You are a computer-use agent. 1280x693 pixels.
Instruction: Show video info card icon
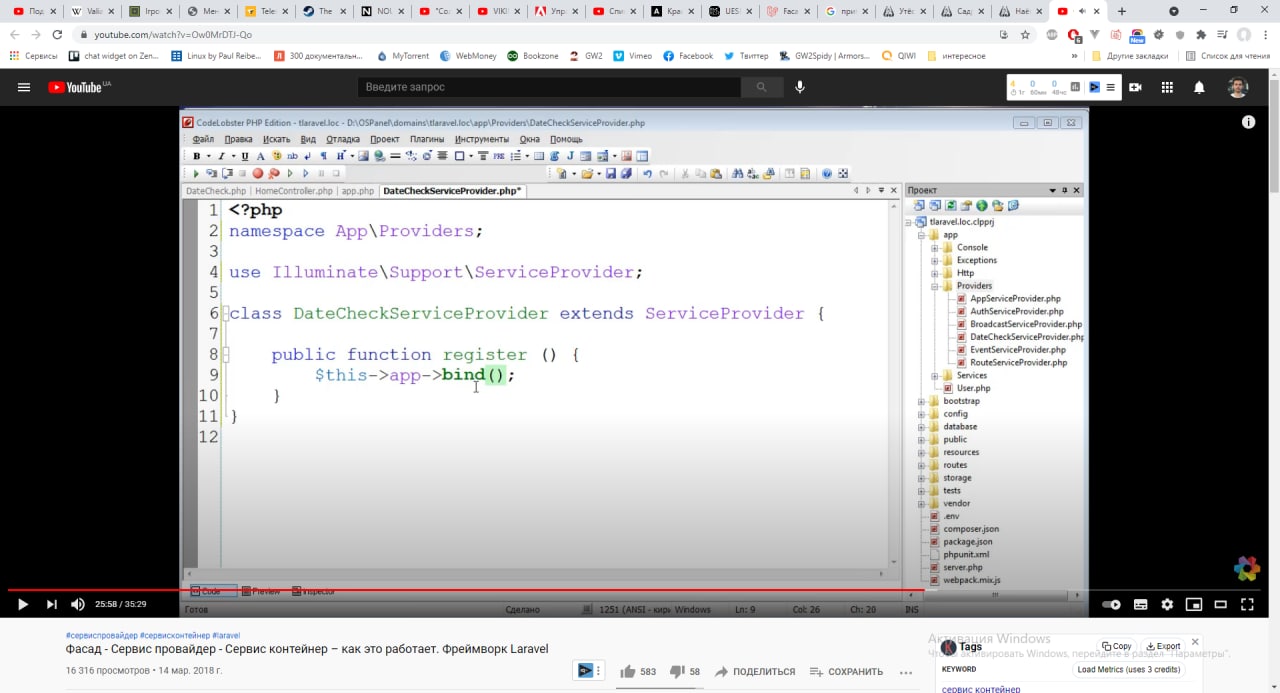click(1249, 122)
